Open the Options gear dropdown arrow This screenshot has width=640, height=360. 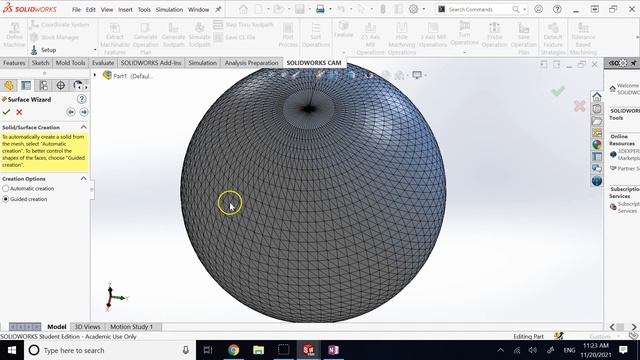click(424, 9)
